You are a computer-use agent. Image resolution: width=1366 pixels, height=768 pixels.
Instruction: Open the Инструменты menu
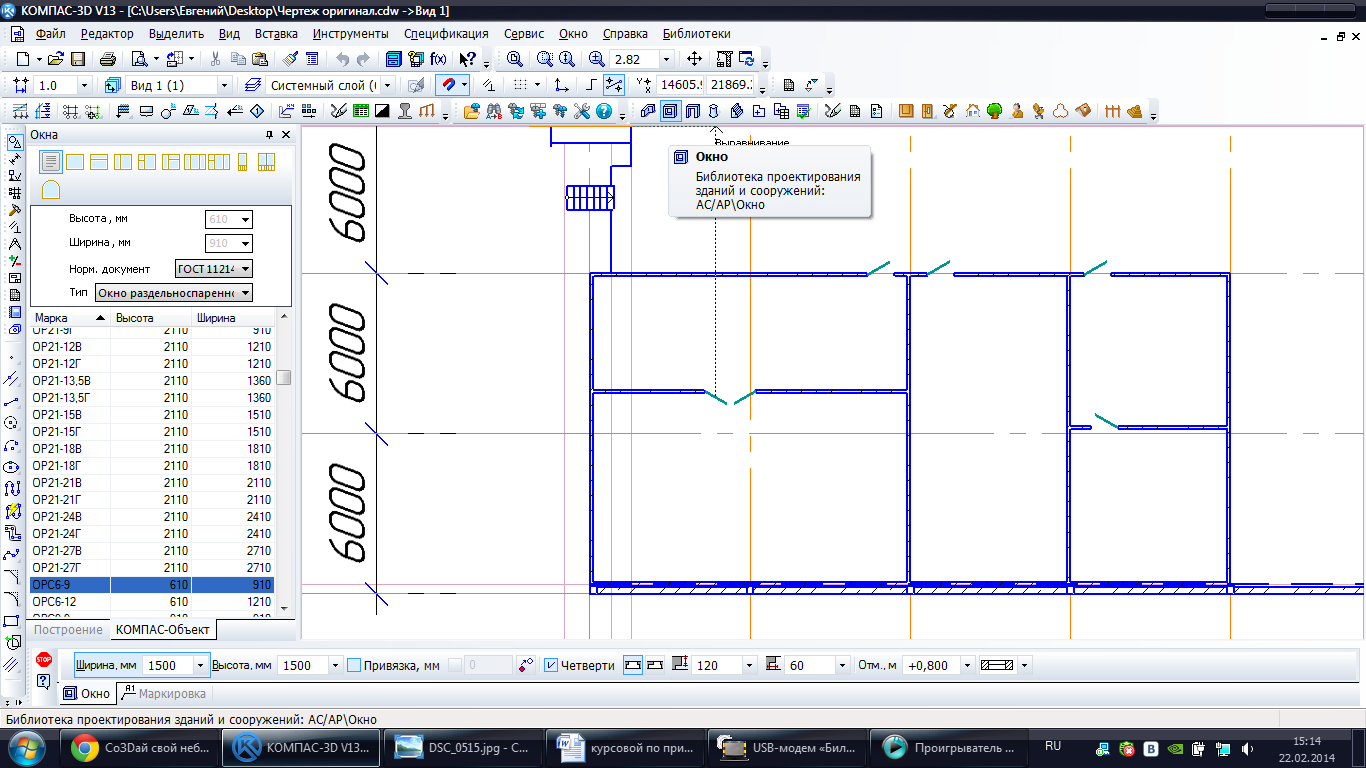click(x=350, y=33)
